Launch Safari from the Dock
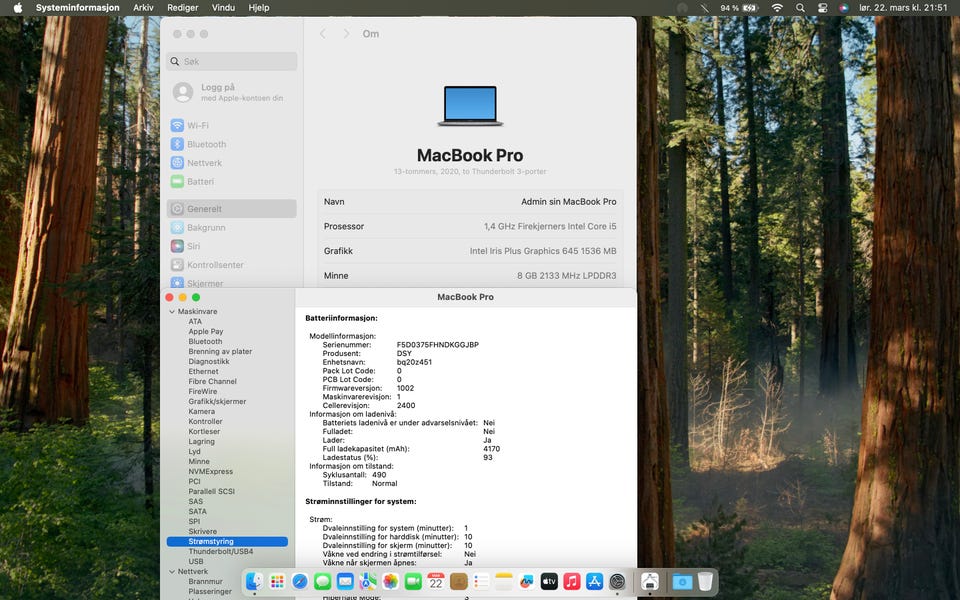 [x=299, y=581]
